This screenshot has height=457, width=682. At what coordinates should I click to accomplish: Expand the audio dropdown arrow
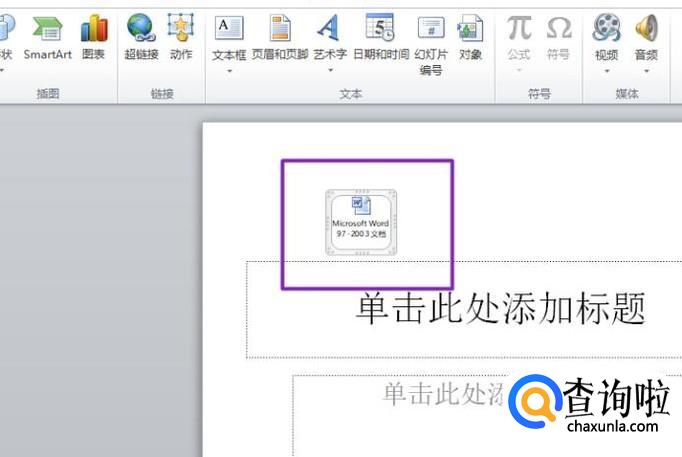tap(647, 70)
